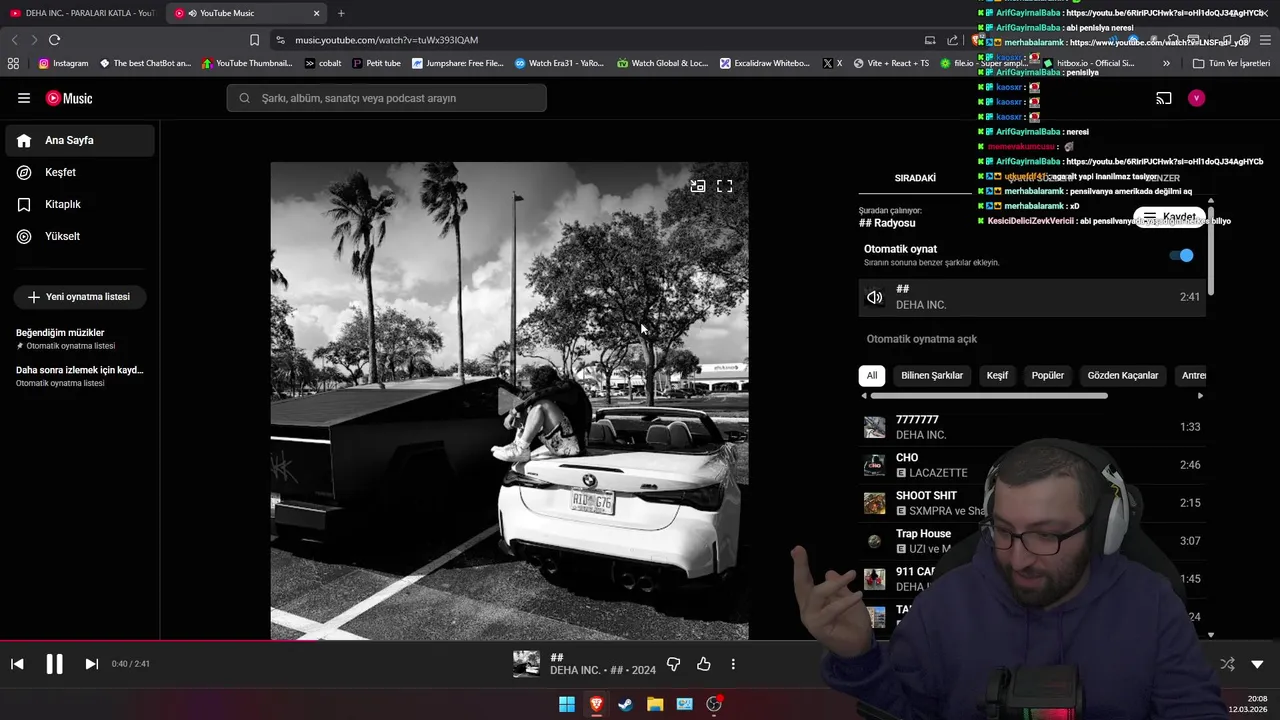Go to Ana Sayfa in sidebar
Screen dimensions: 1280x720
(x=80, y=140)
